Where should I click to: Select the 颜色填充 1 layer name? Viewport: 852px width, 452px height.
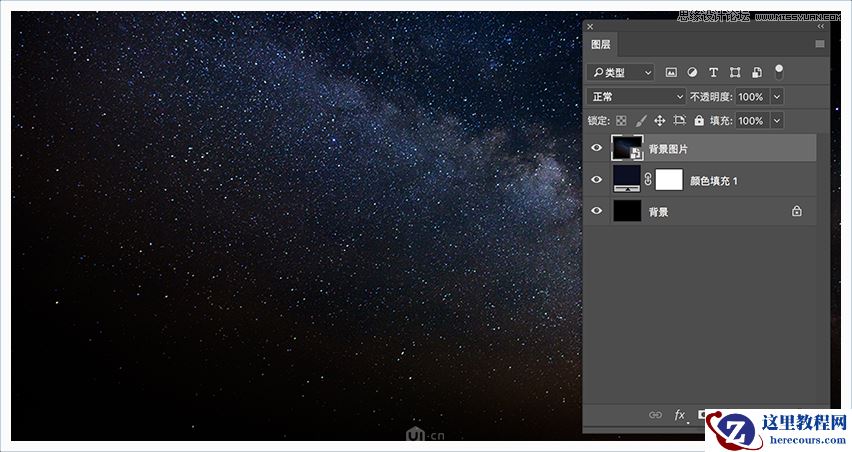714,181
